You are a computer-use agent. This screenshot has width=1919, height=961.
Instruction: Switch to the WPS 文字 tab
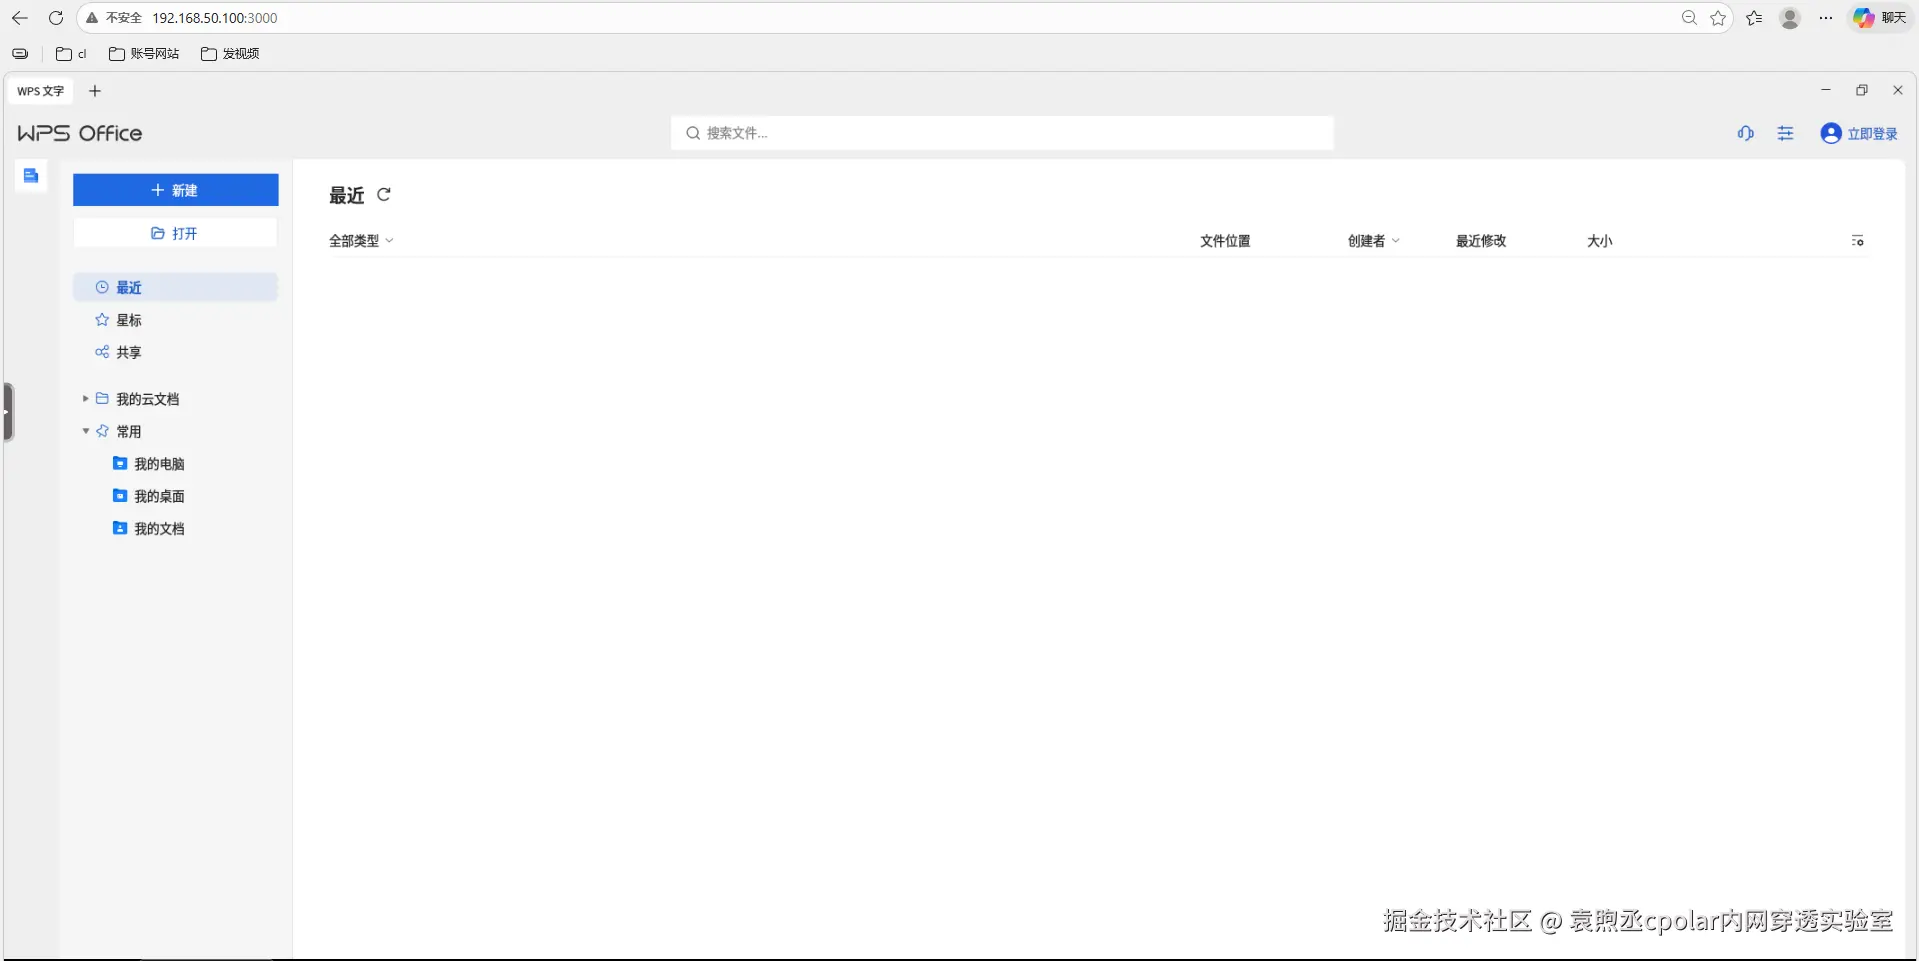point(40,91)
